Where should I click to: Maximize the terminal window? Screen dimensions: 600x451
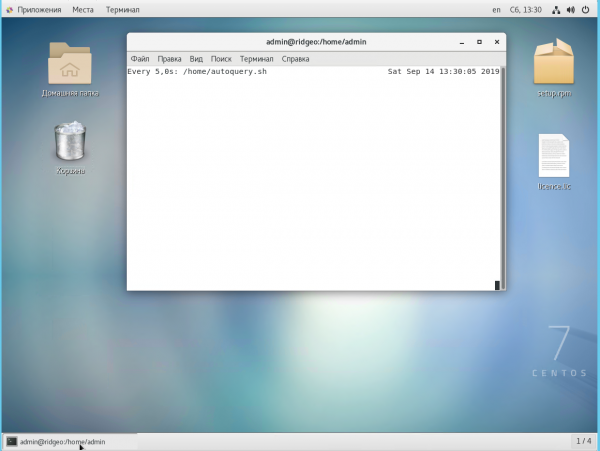[479, 42]
